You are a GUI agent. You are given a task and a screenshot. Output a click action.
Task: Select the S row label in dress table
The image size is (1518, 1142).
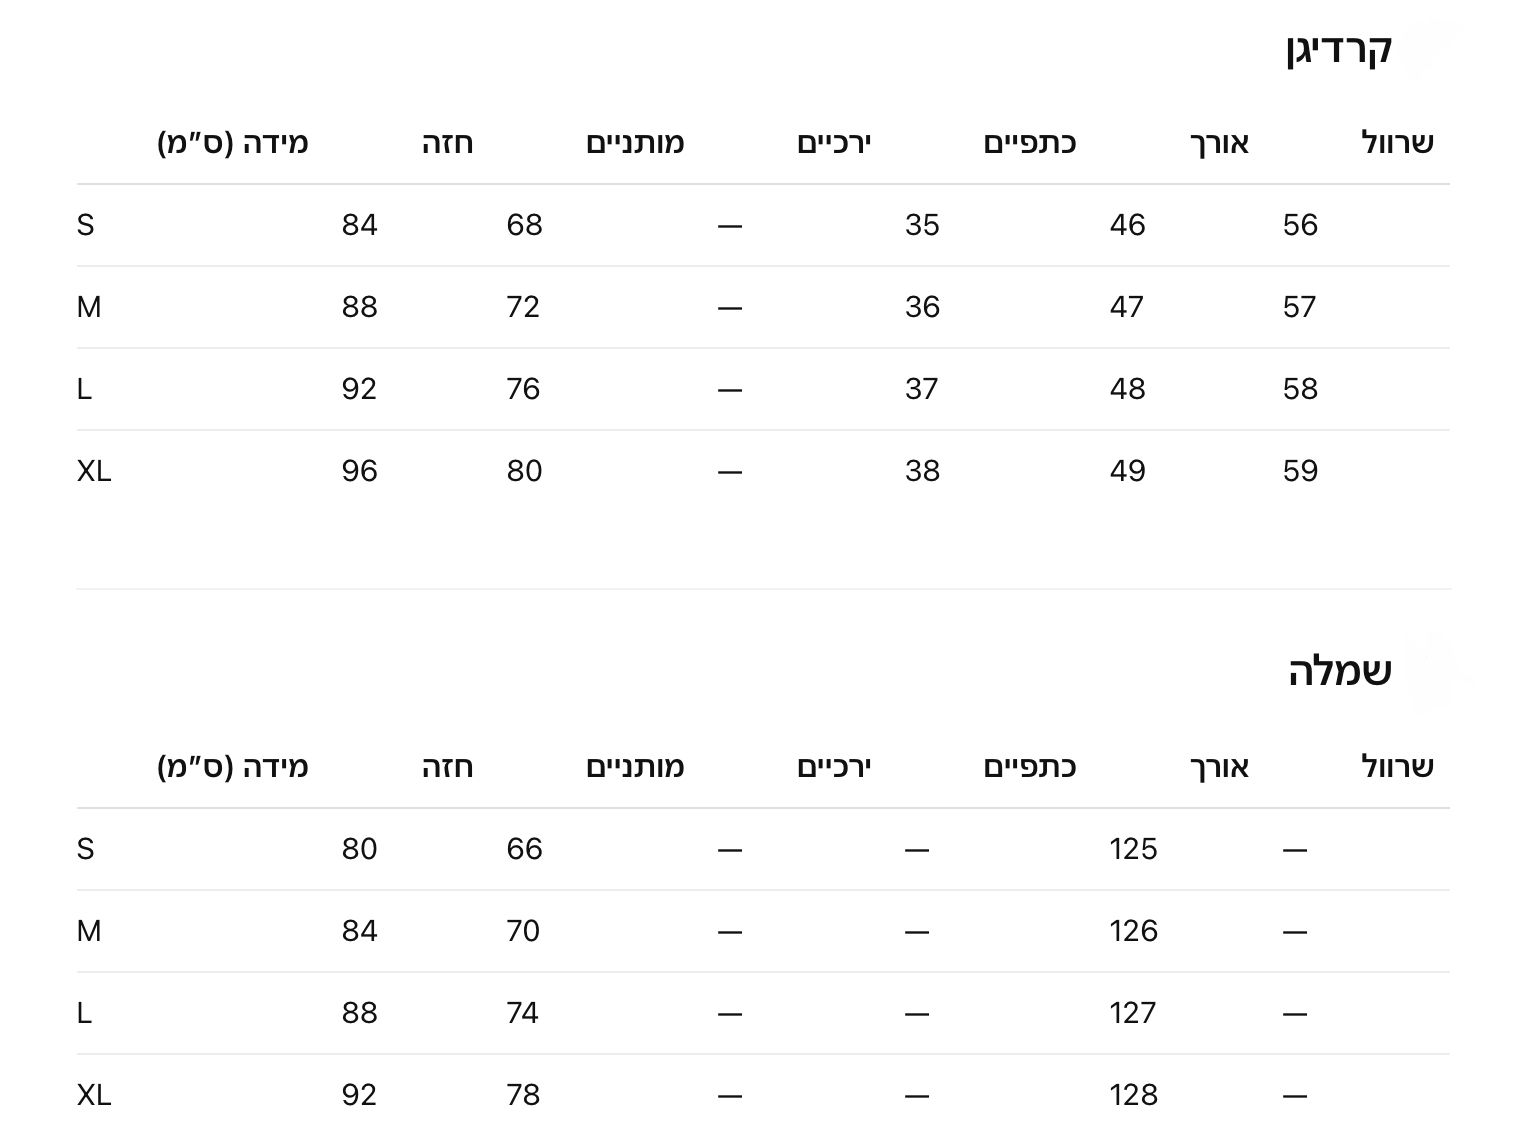(85, 849)
